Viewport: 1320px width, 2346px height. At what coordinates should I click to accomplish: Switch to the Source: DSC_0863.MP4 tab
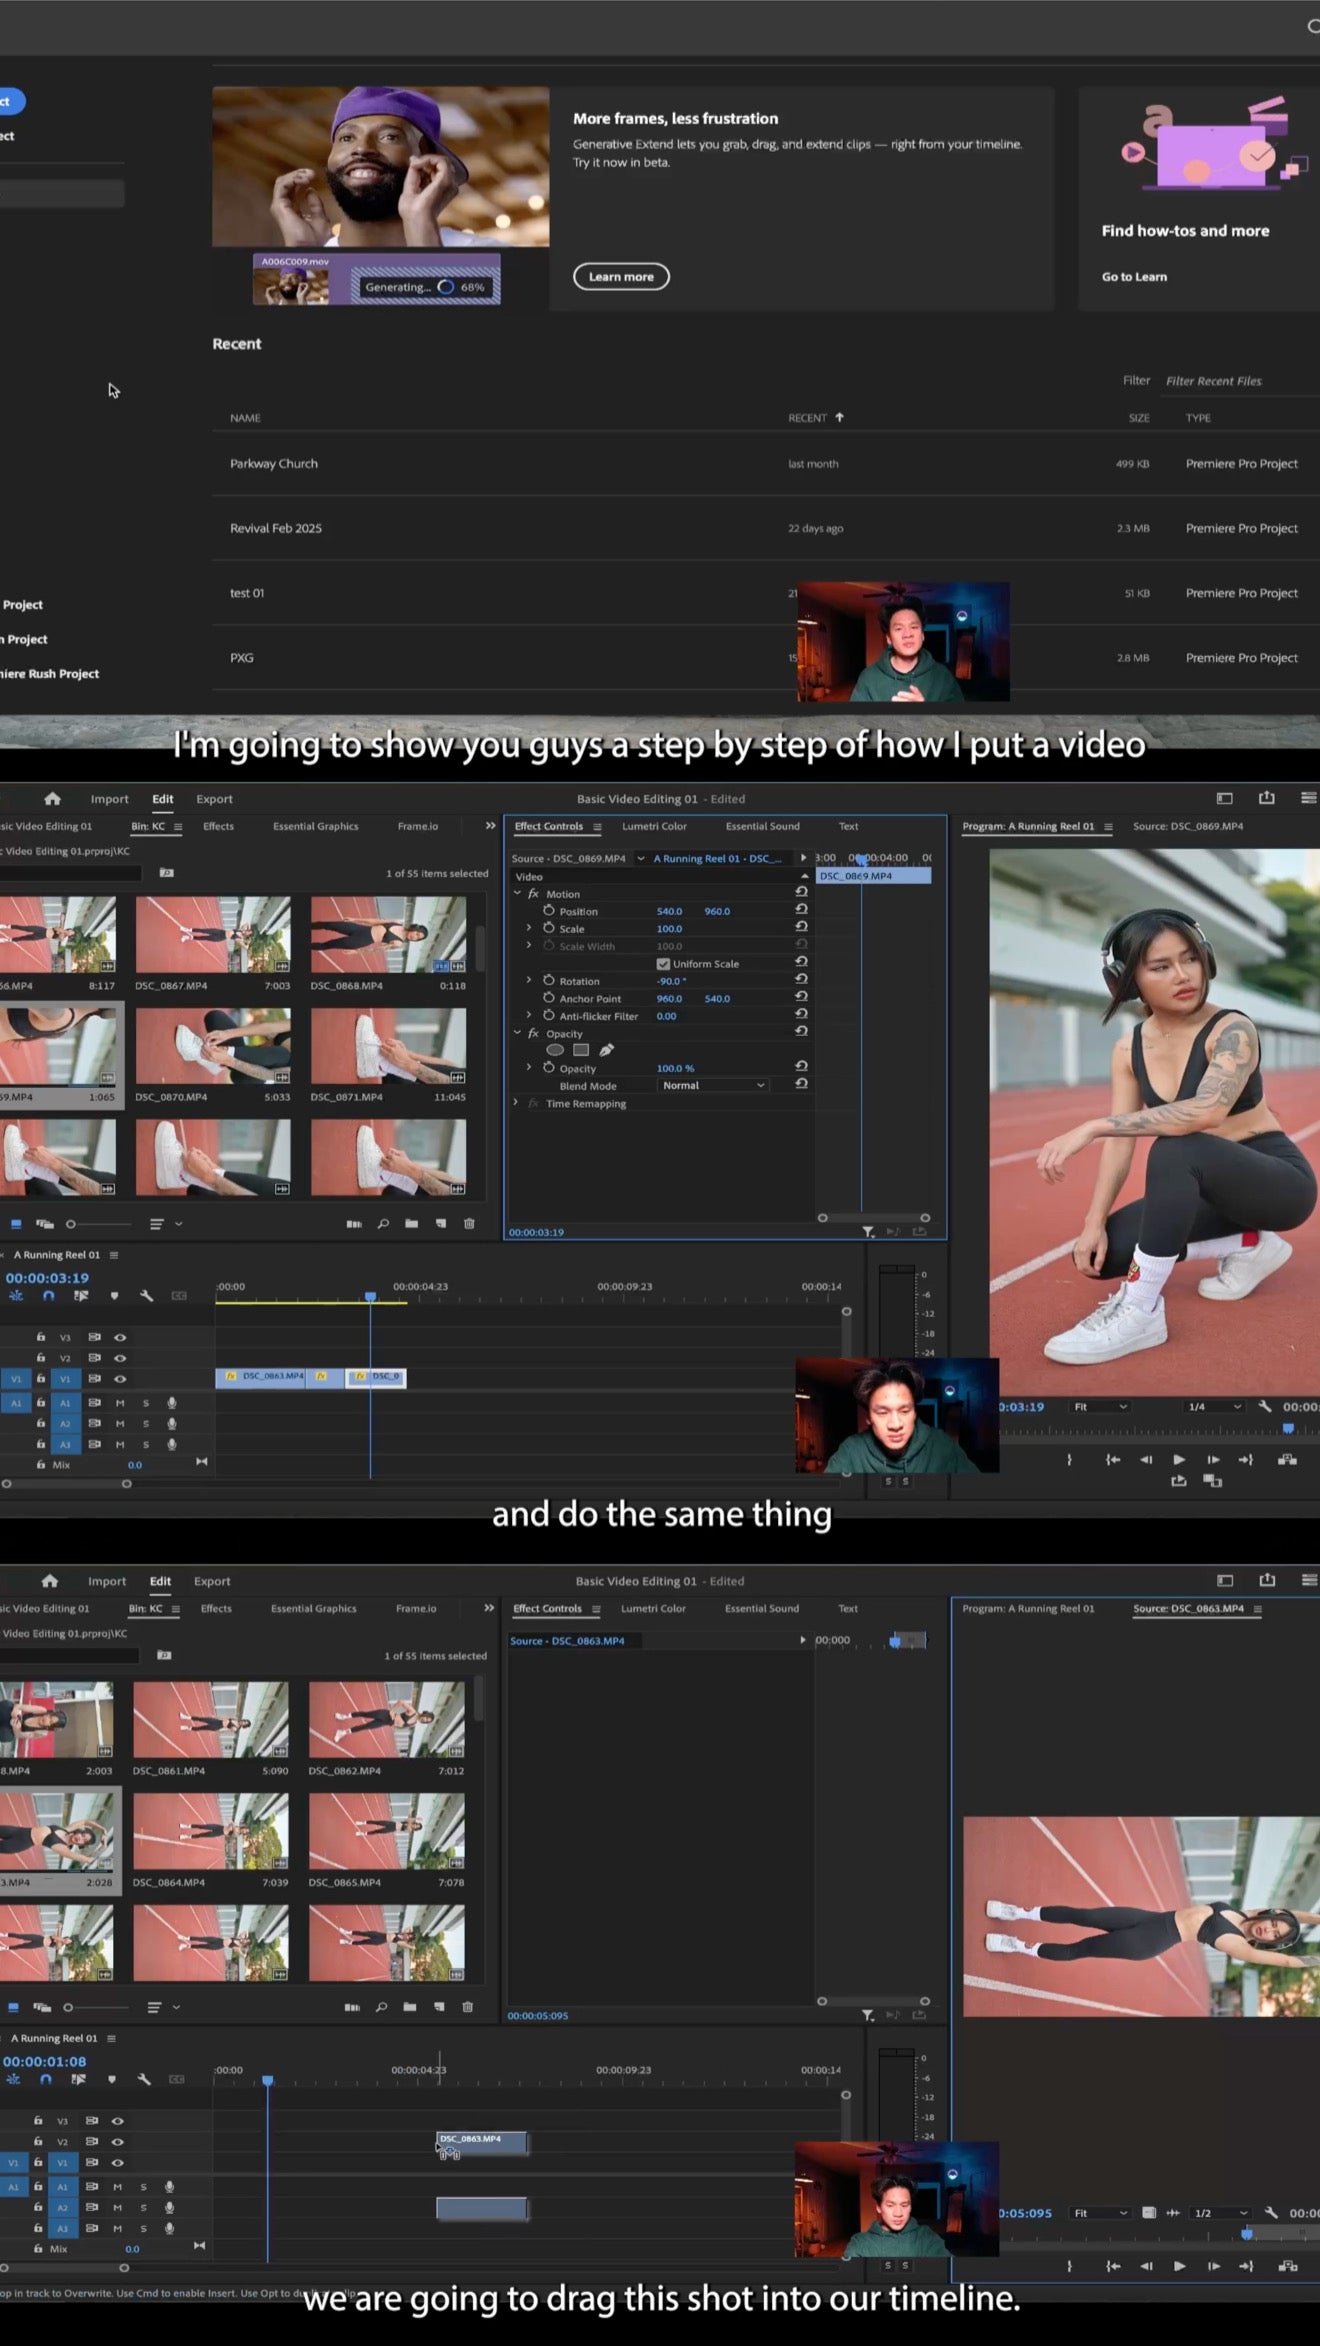pyautogui.click(x=1188, y=1609)
